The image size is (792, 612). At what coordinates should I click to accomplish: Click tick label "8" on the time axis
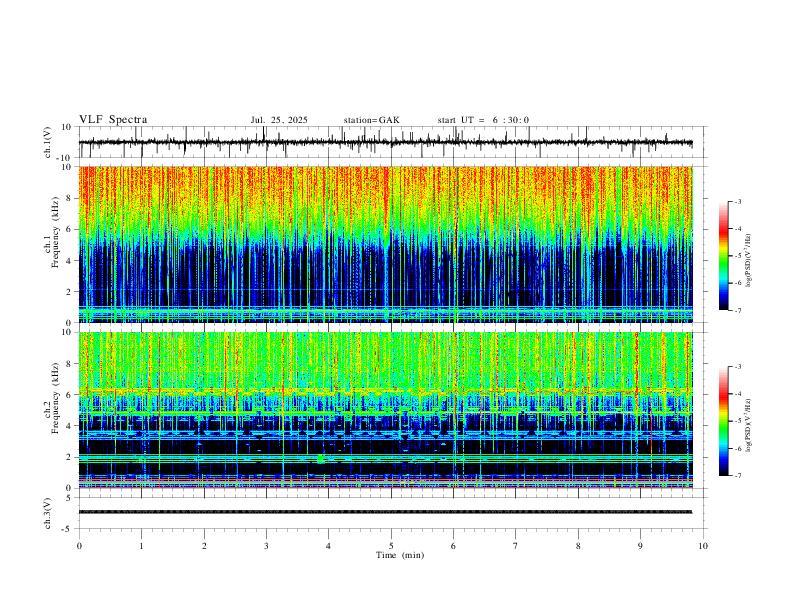(x=578, y=546)
